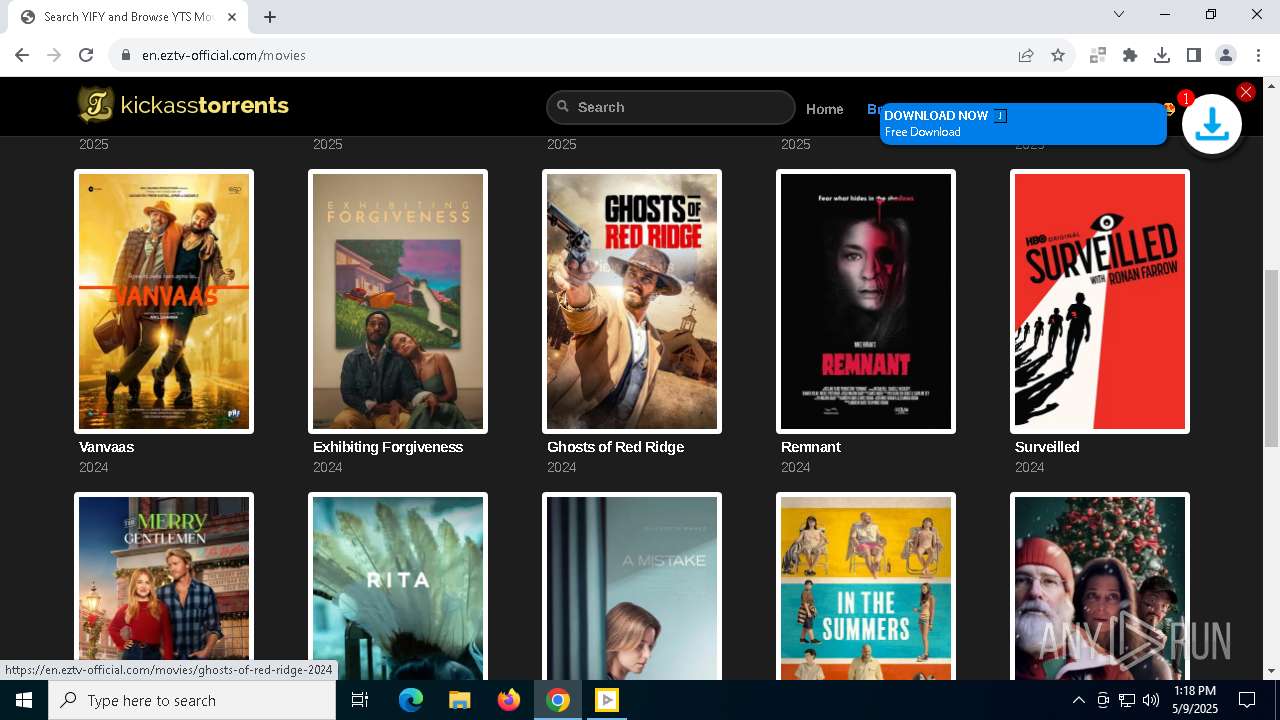Open the notification center icon
This screenshot has width=1280, height=720.
(1247, 700)
